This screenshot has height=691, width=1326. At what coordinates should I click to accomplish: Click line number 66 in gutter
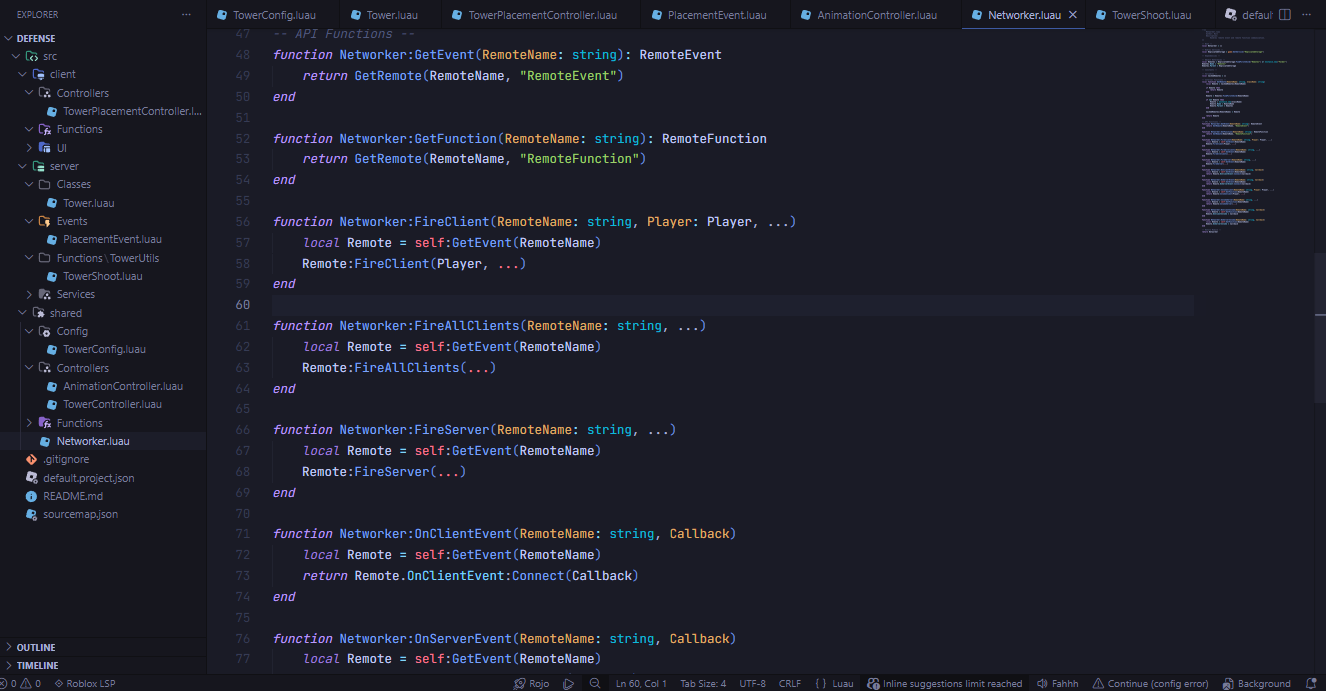242,430
